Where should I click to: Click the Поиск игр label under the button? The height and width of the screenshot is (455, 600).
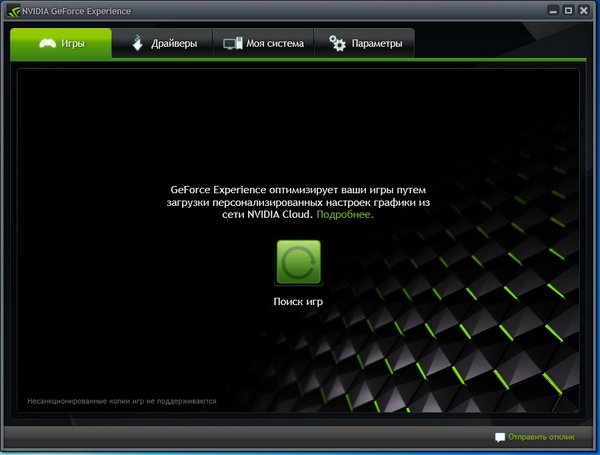[298, 301]
